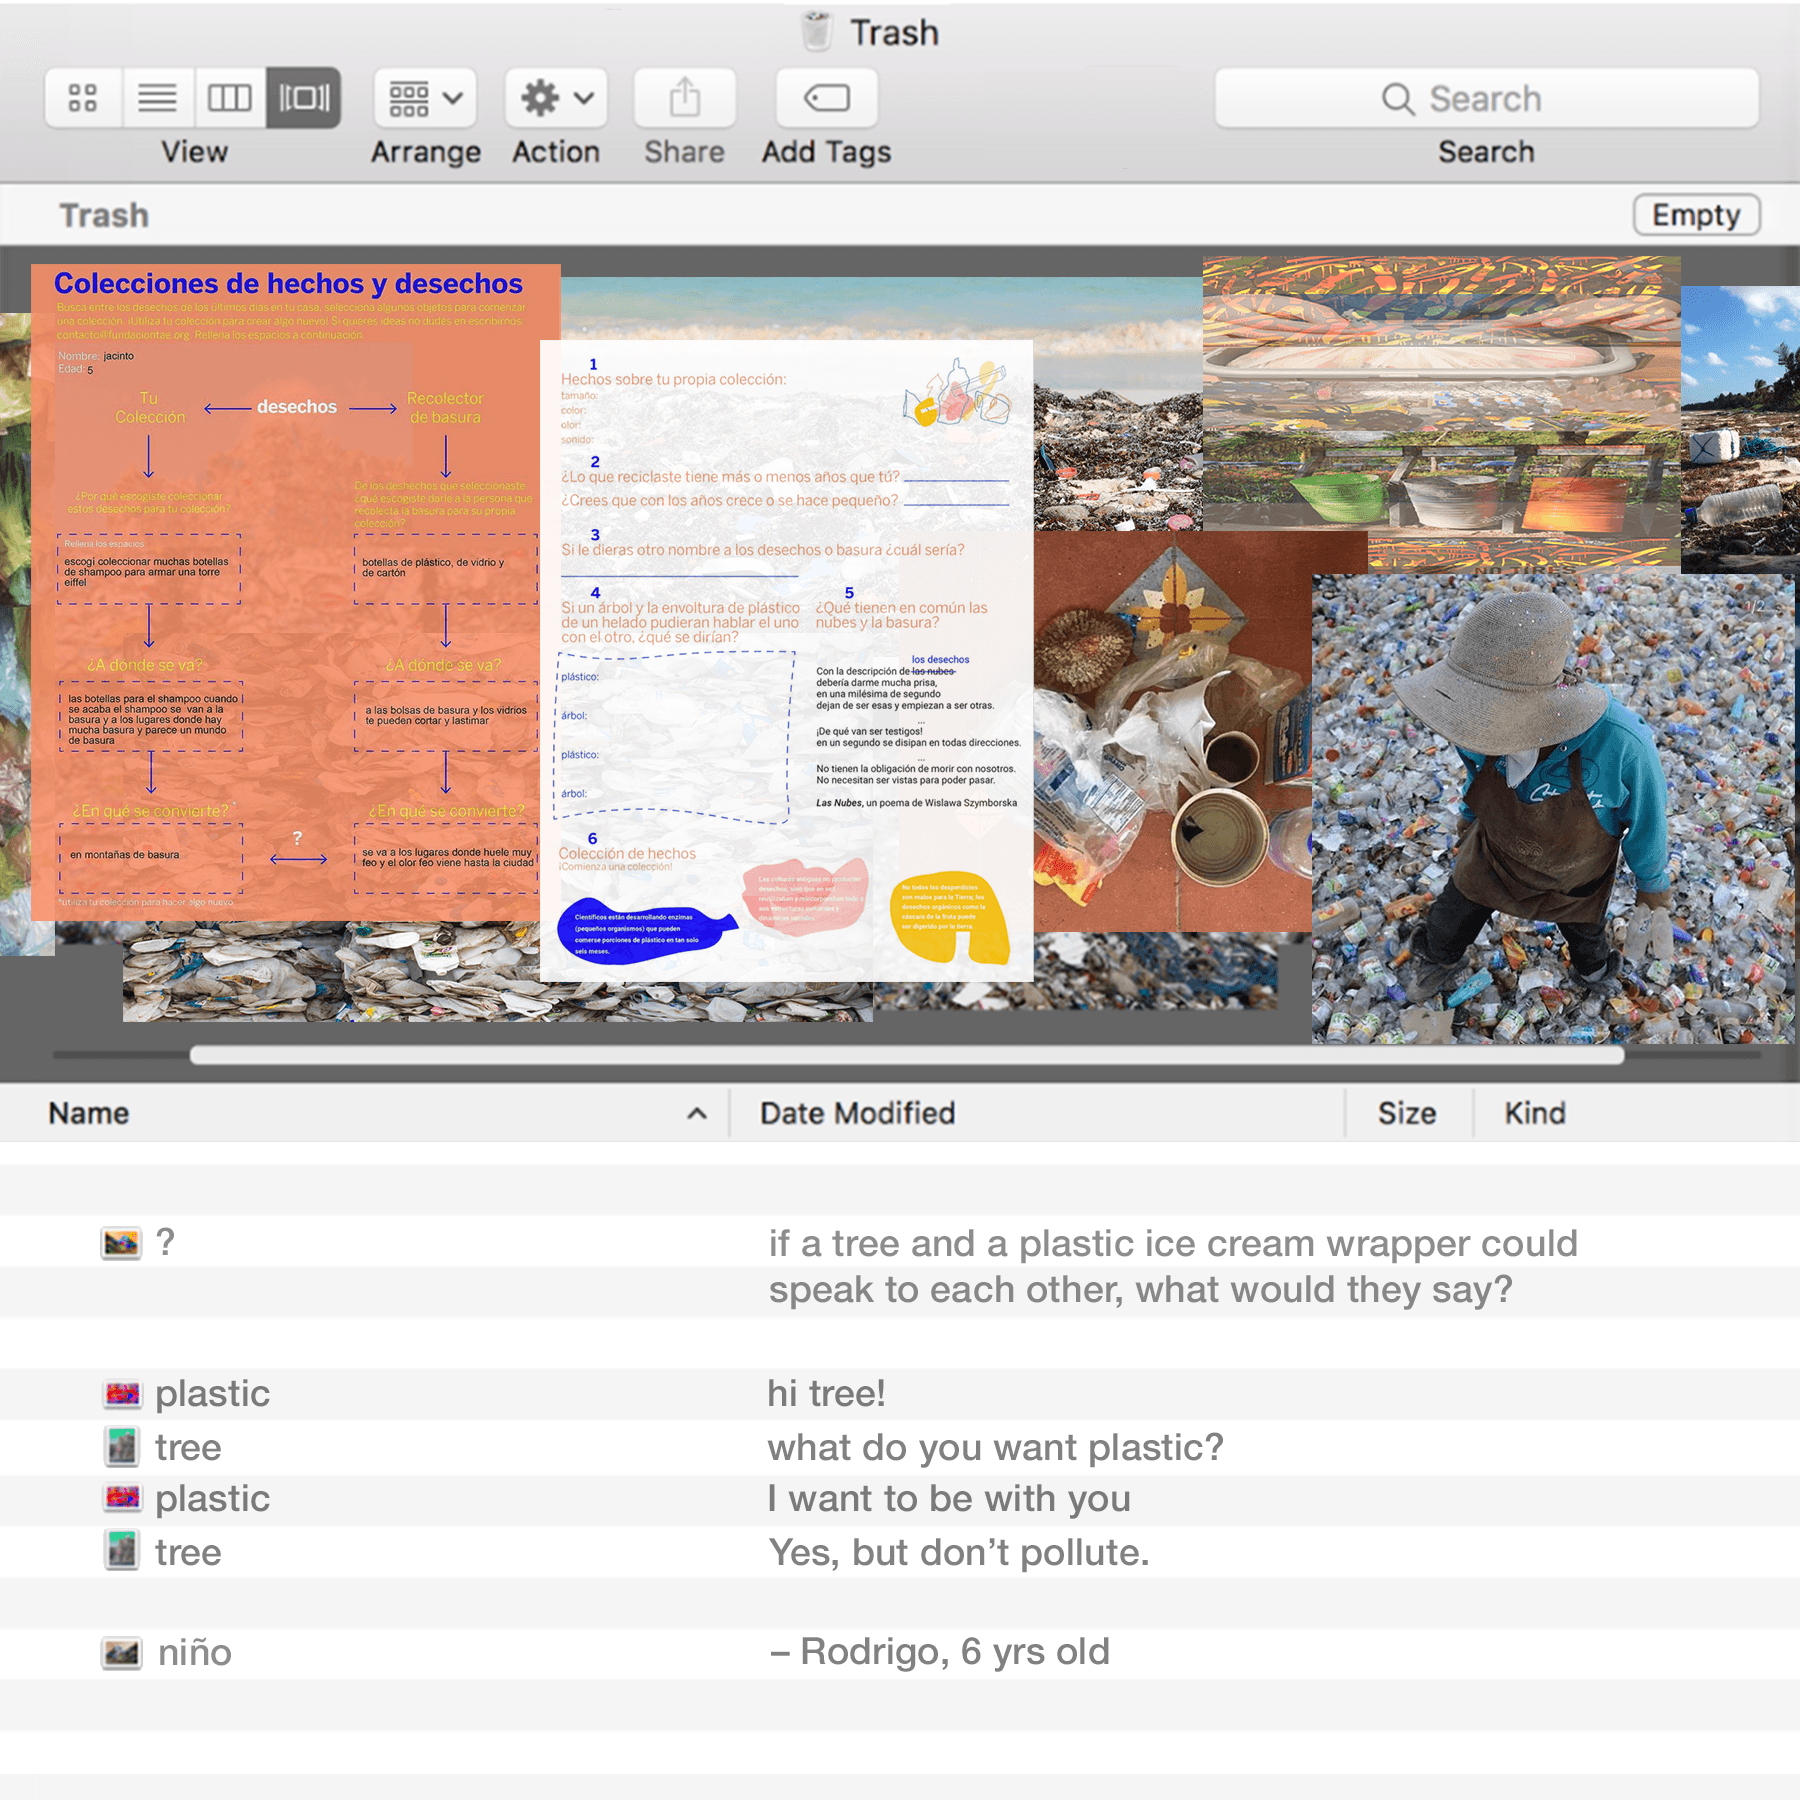Select the man in hat among bottles photo

pos(1552,808)
